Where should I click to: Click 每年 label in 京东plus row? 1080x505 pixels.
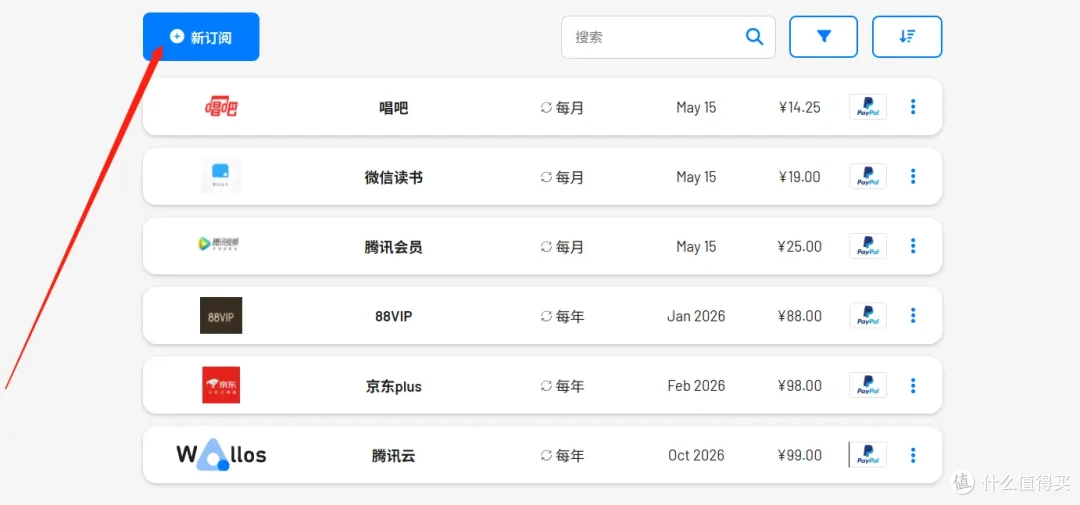[570, 387]
